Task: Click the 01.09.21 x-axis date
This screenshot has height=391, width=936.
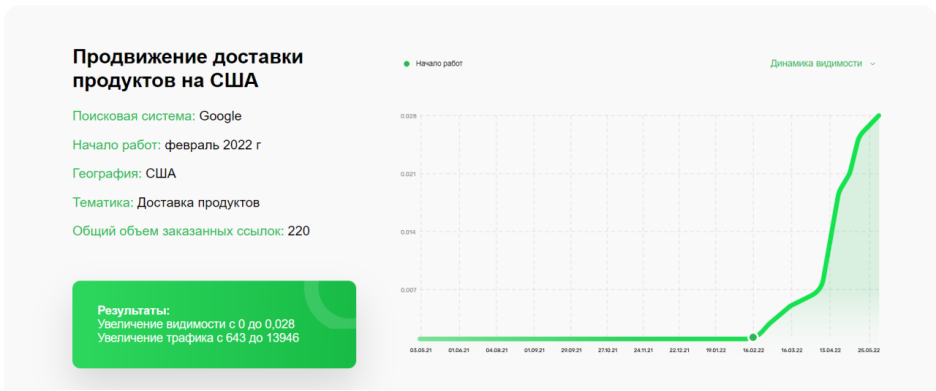Action: 534,350
